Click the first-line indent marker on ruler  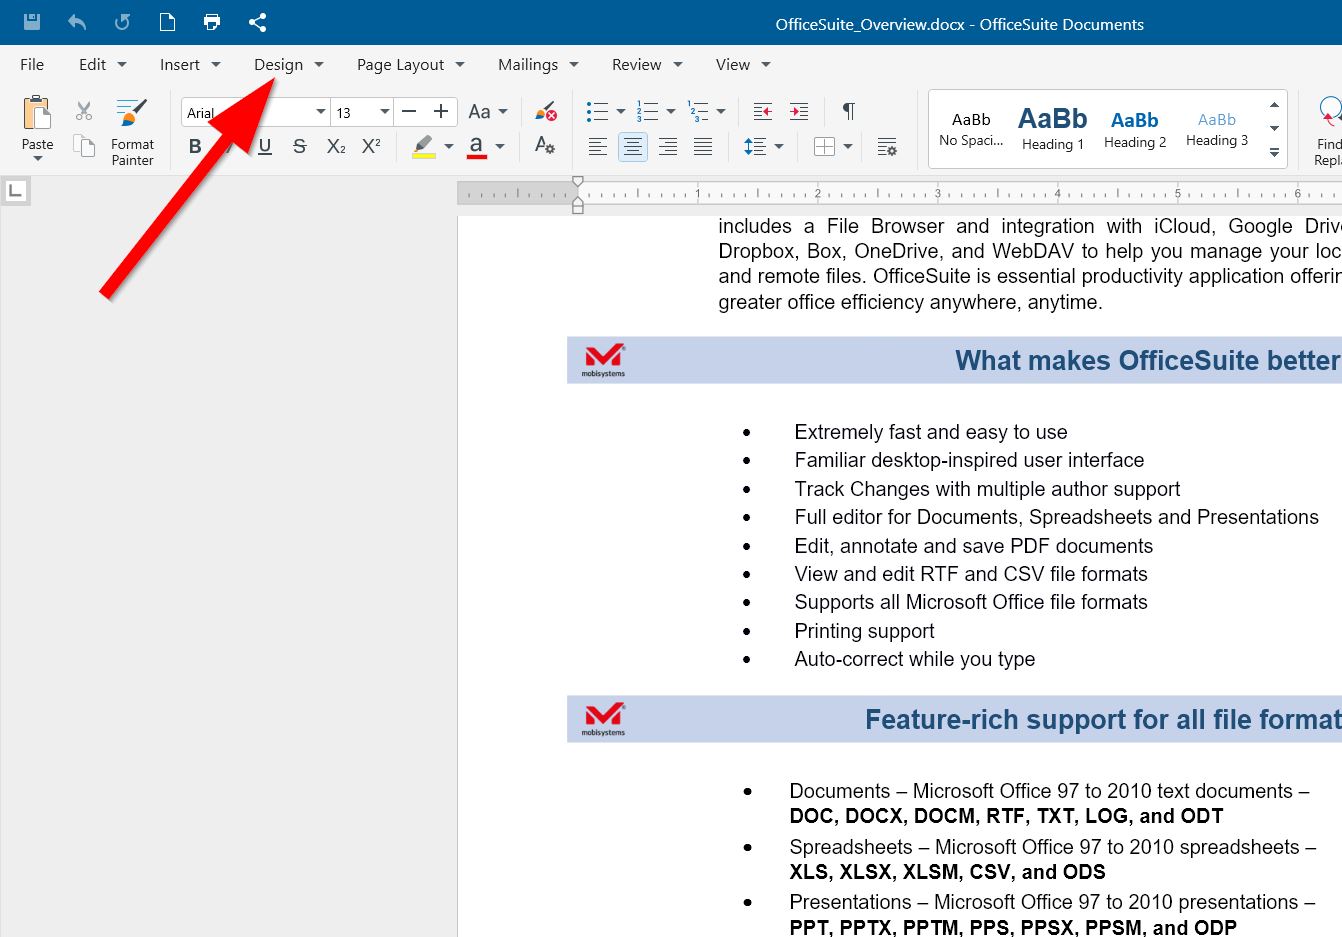578,182
